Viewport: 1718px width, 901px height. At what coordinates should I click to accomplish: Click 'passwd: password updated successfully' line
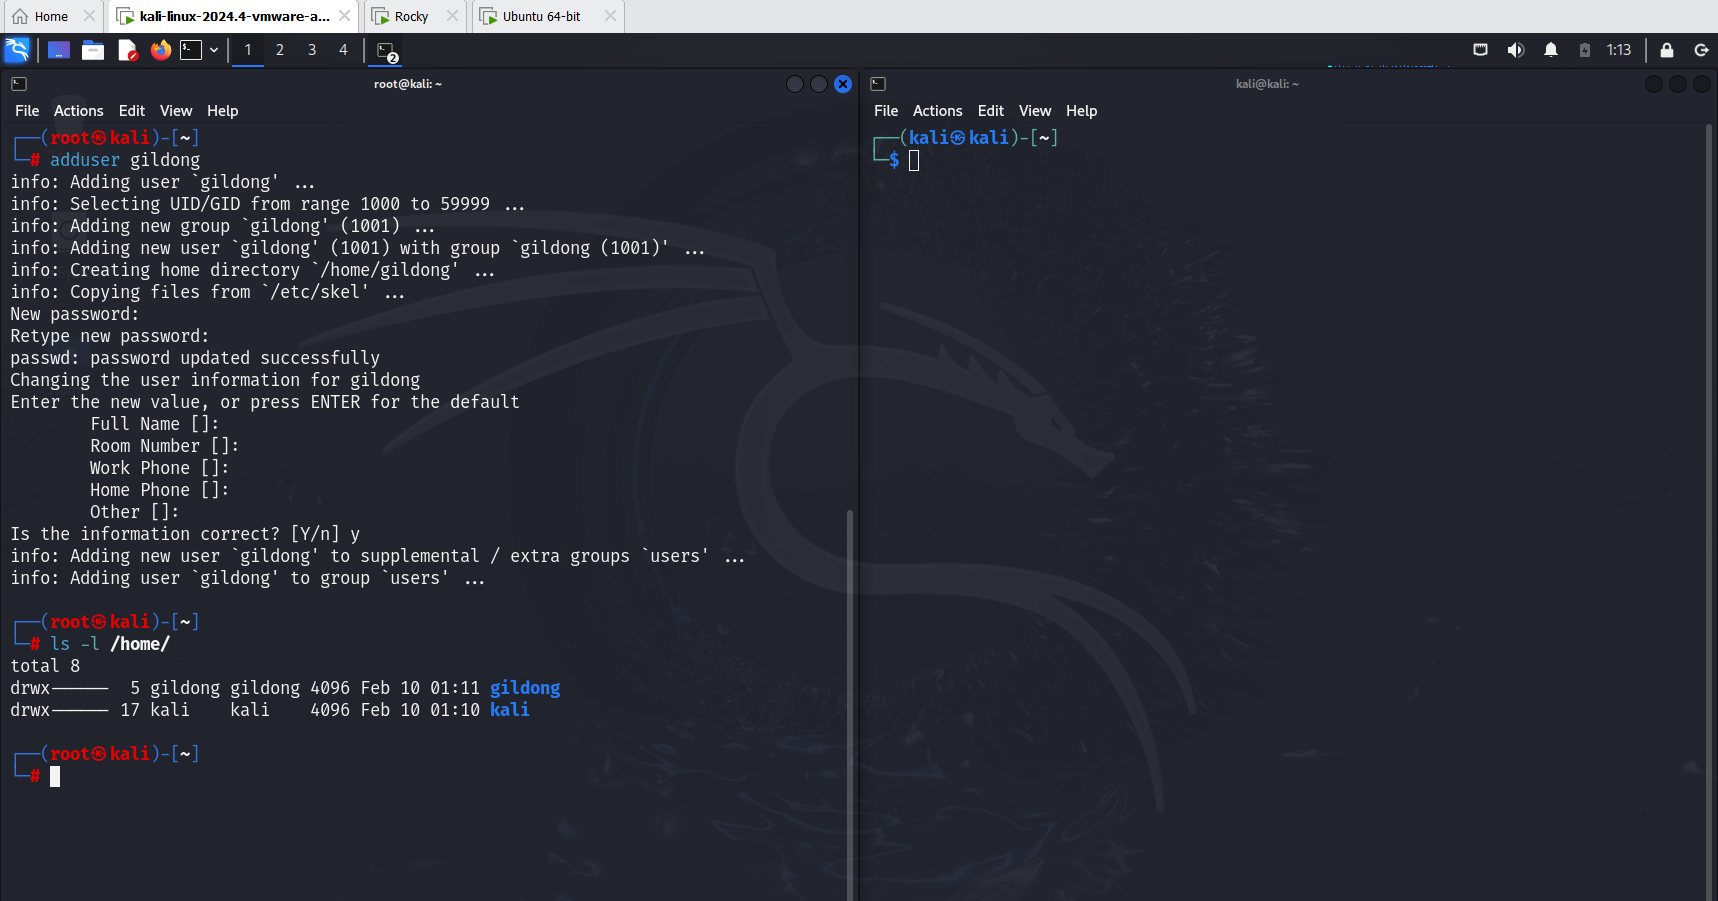(x=195, y=358)
